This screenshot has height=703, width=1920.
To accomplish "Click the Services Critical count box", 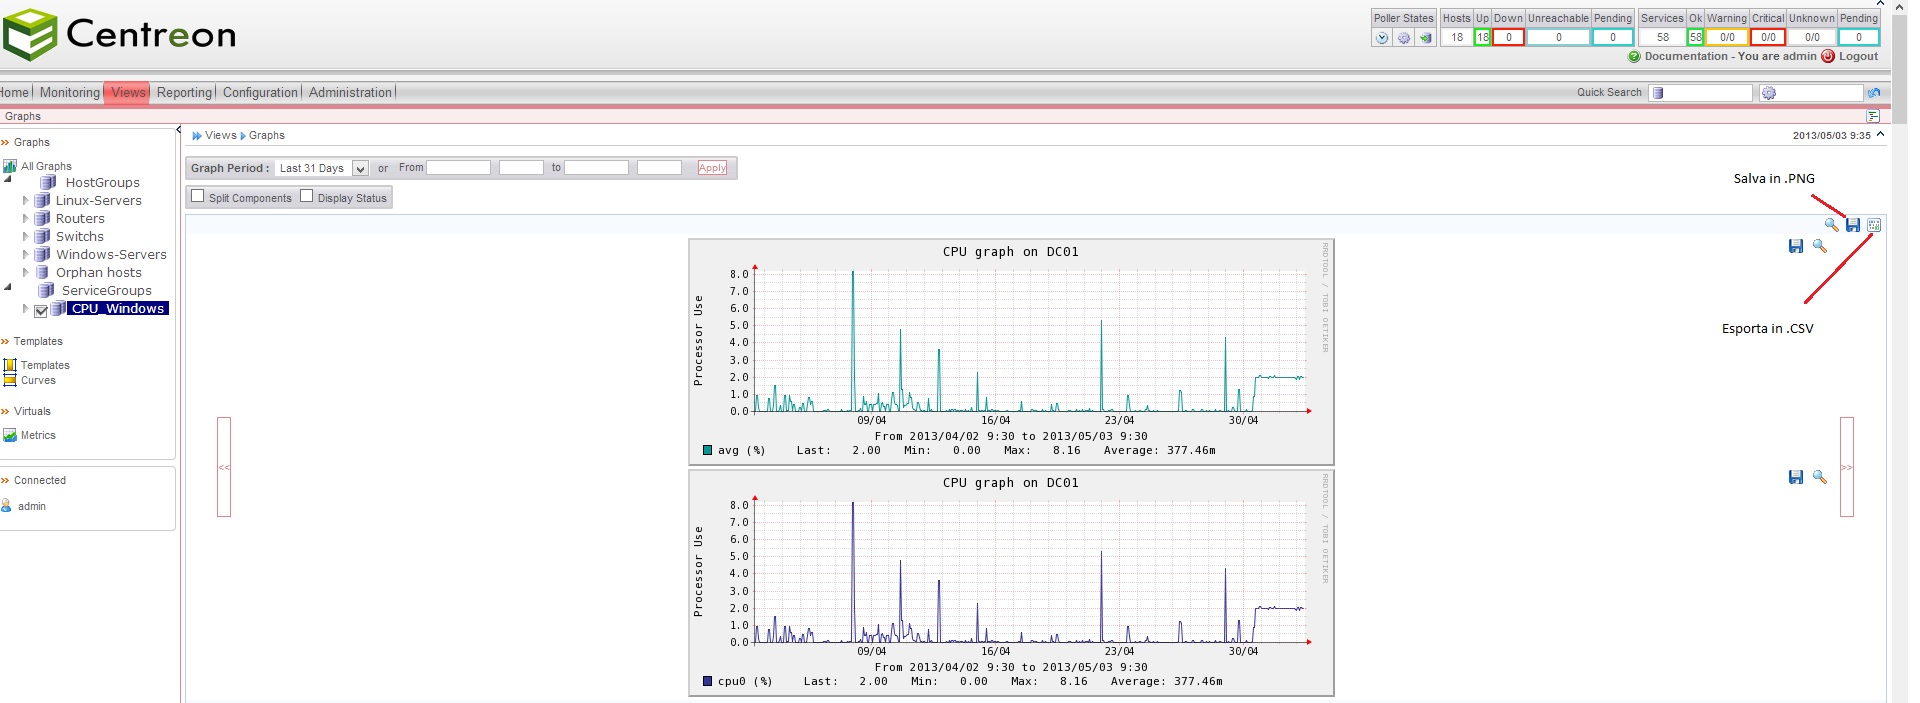I will pyautogui.click(x=1768, y=37).
